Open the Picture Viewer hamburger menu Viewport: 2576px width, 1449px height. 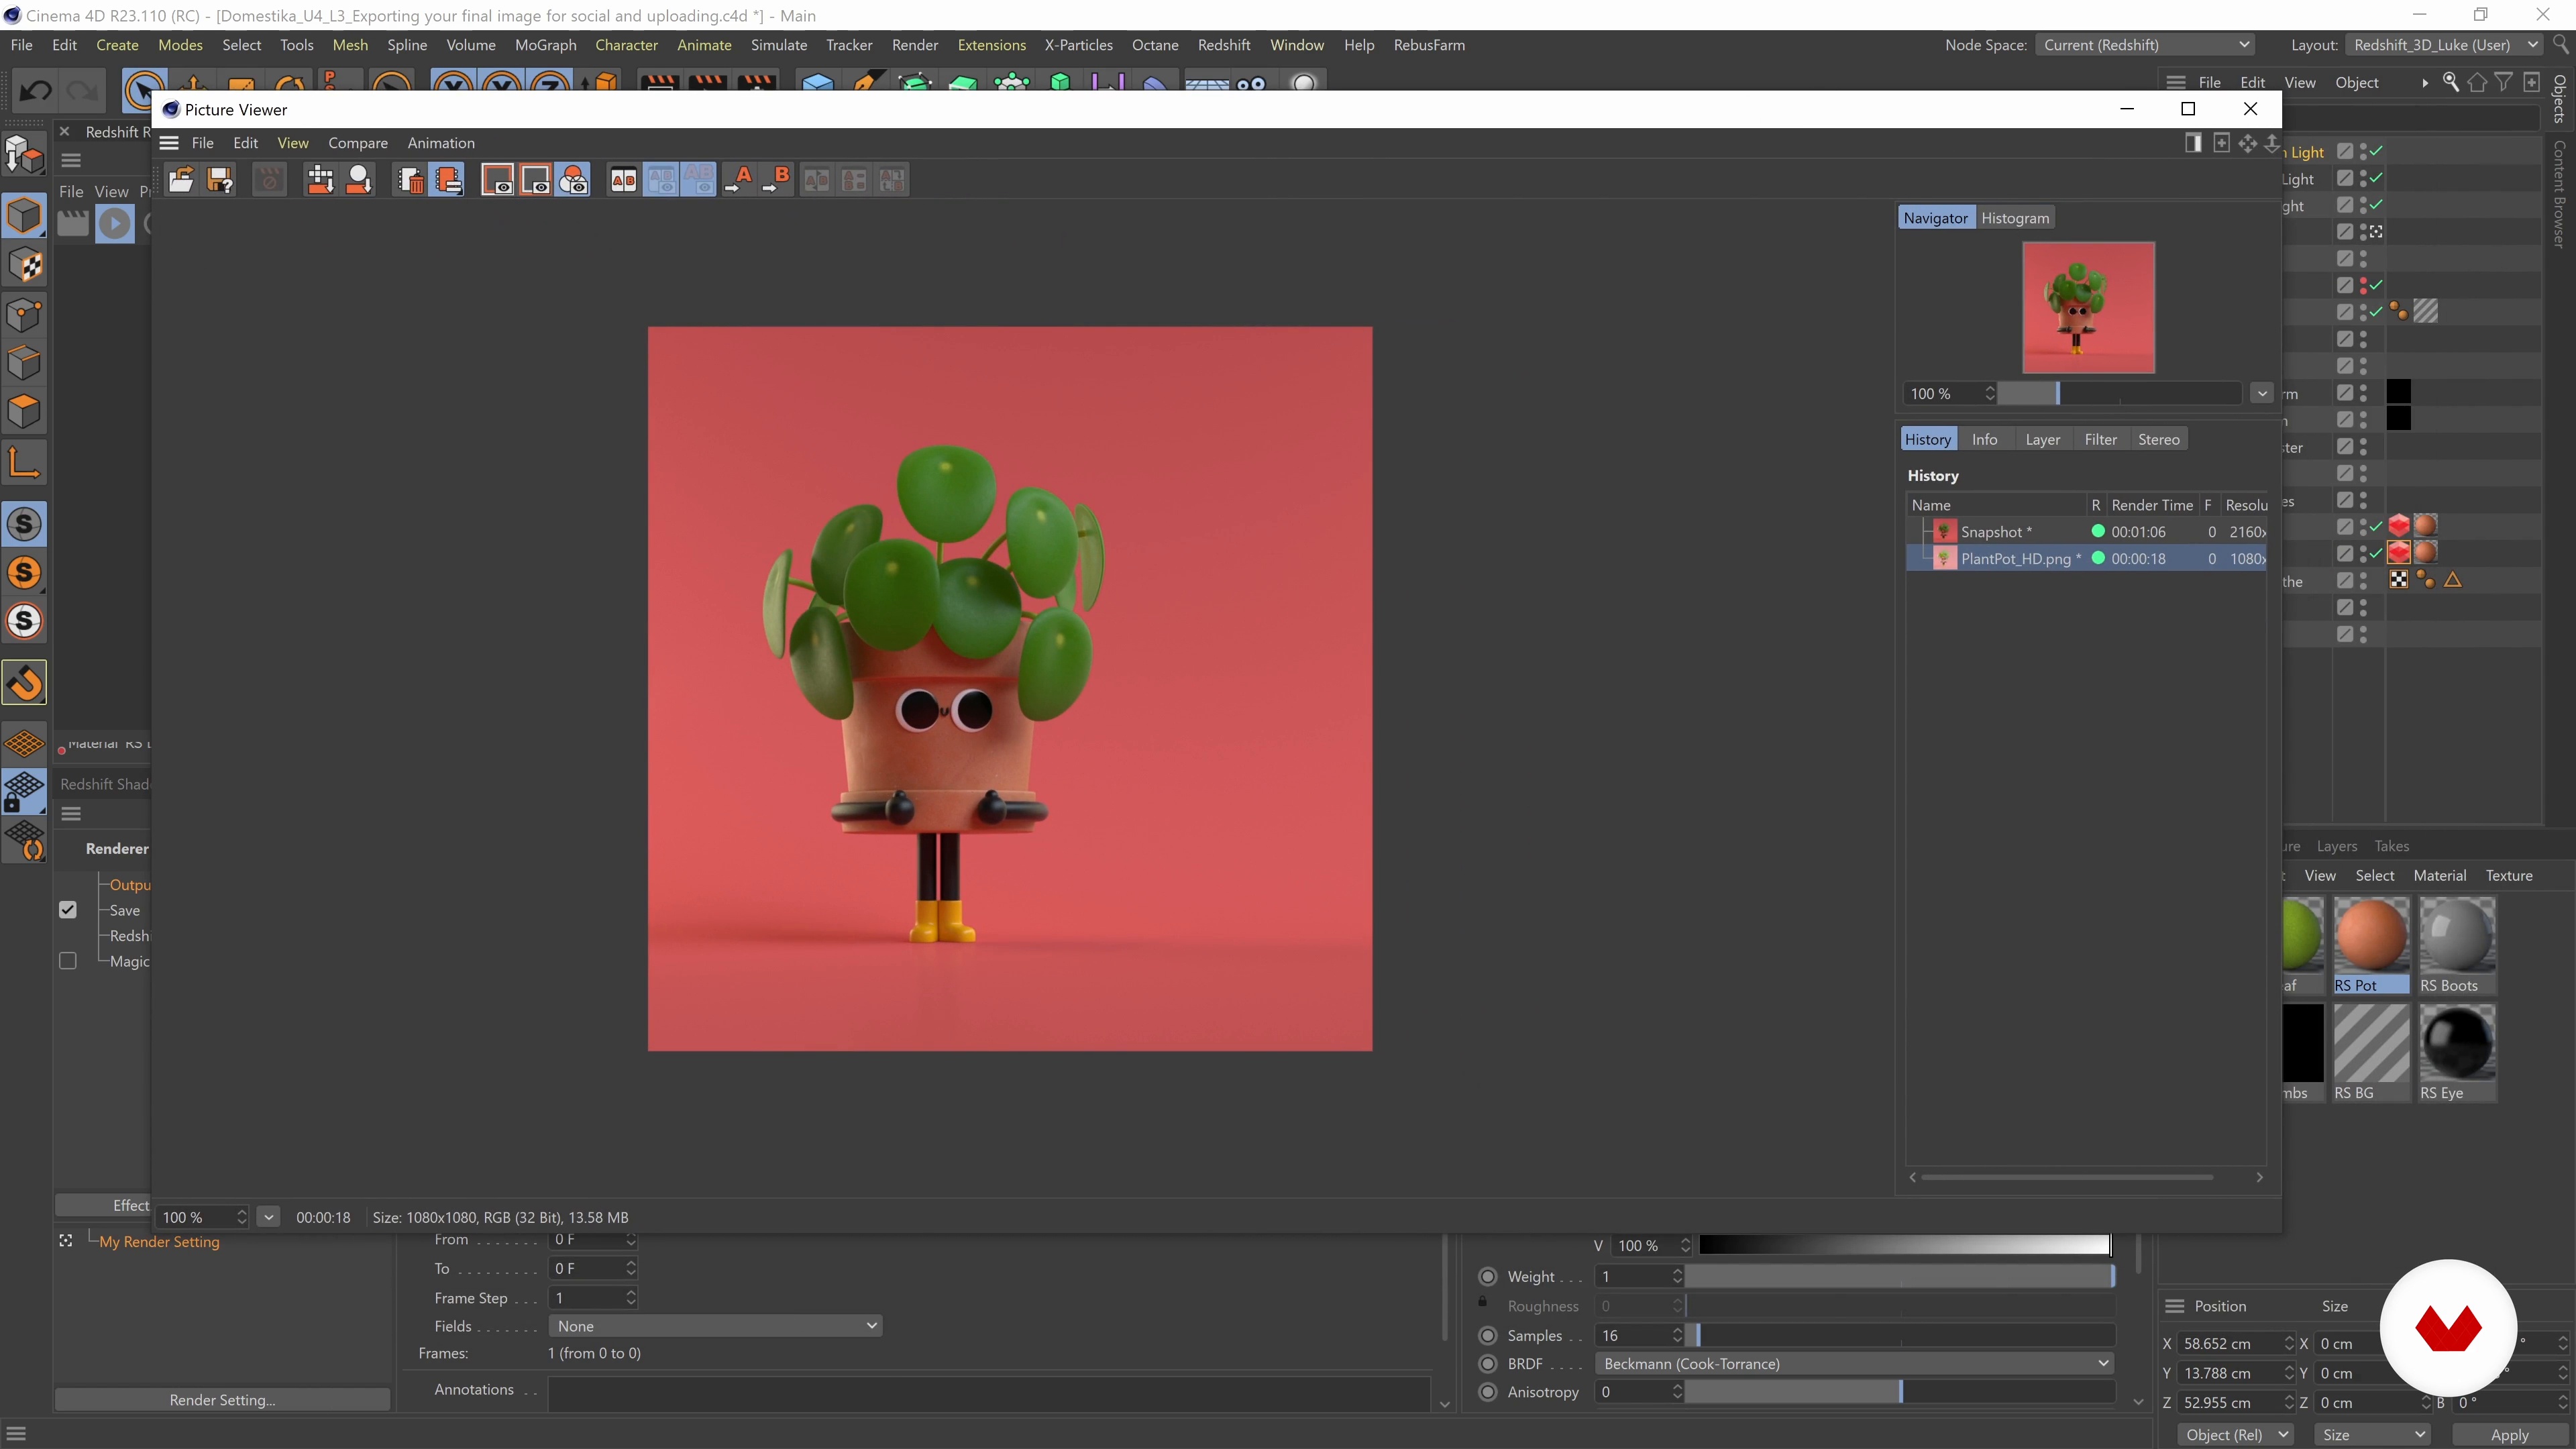169,143
